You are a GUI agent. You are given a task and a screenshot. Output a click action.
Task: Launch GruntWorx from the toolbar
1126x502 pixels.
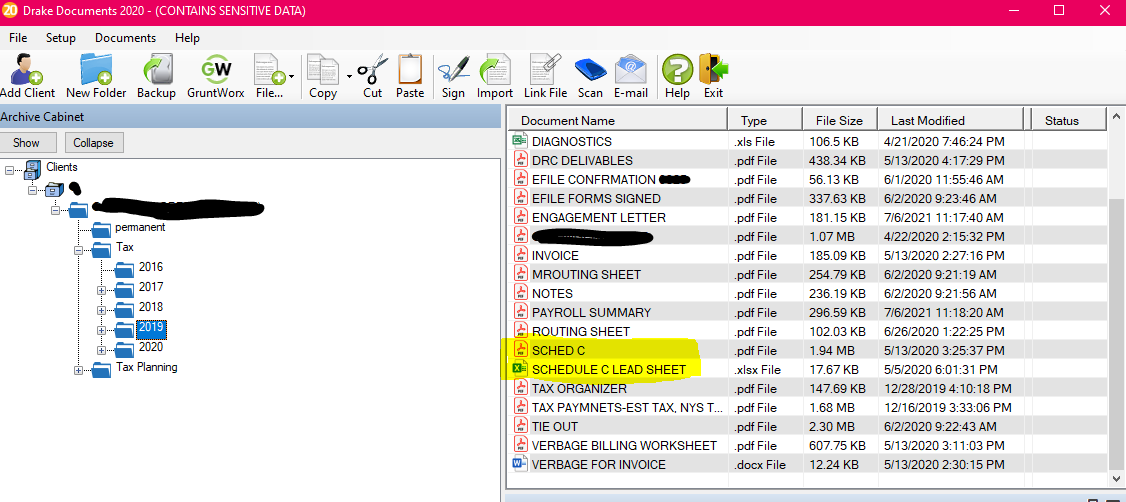coord(215,76)
